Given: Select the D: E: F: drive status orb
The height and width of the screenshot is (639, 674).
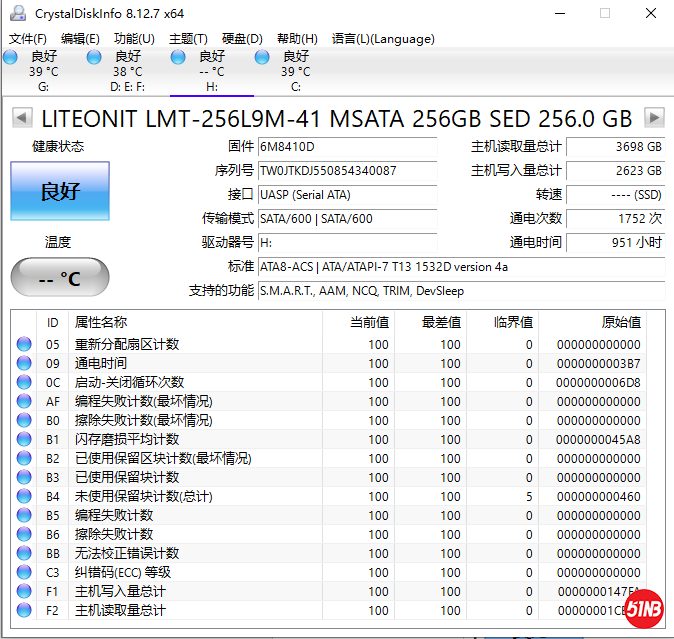Looking at the screenshot, I should click(x=94, y=58).
